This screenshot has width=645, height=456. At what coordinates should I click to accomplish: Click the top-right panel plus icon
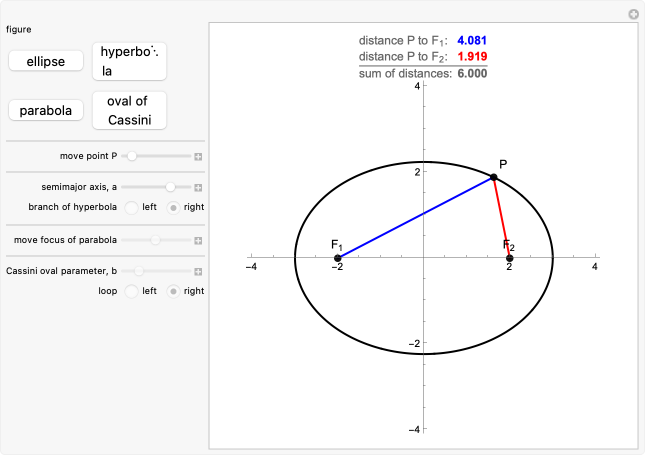point(633,14)
